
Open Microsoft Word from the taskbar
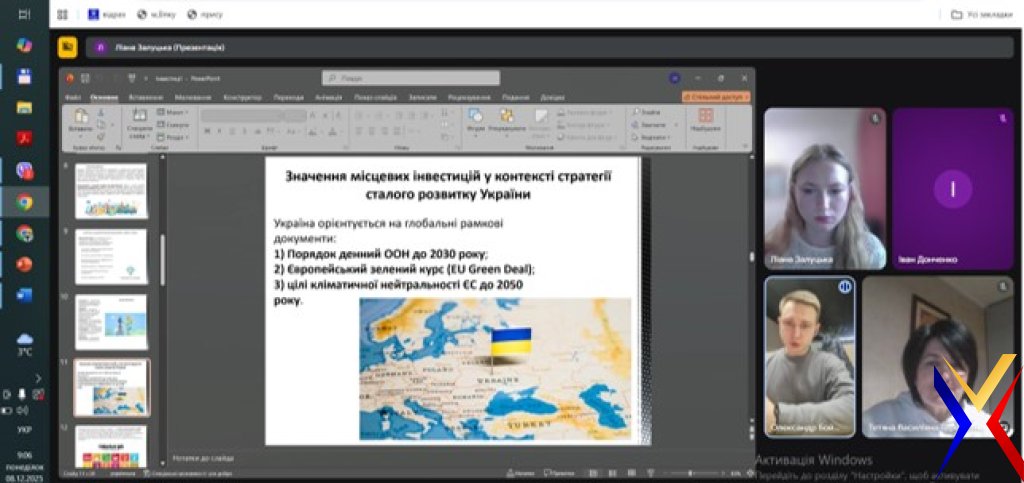point(24,295)
